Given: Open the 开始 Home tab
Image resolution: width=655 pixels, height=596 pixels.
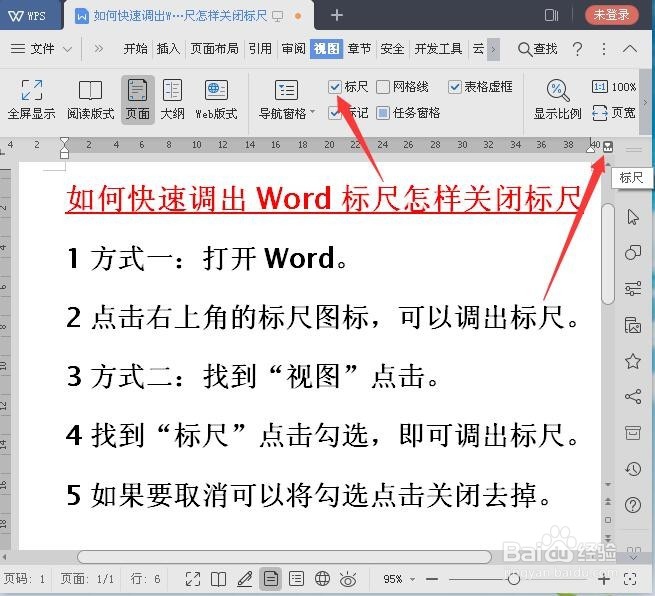Looking at the screenshot, I should [x=135, y=49].
